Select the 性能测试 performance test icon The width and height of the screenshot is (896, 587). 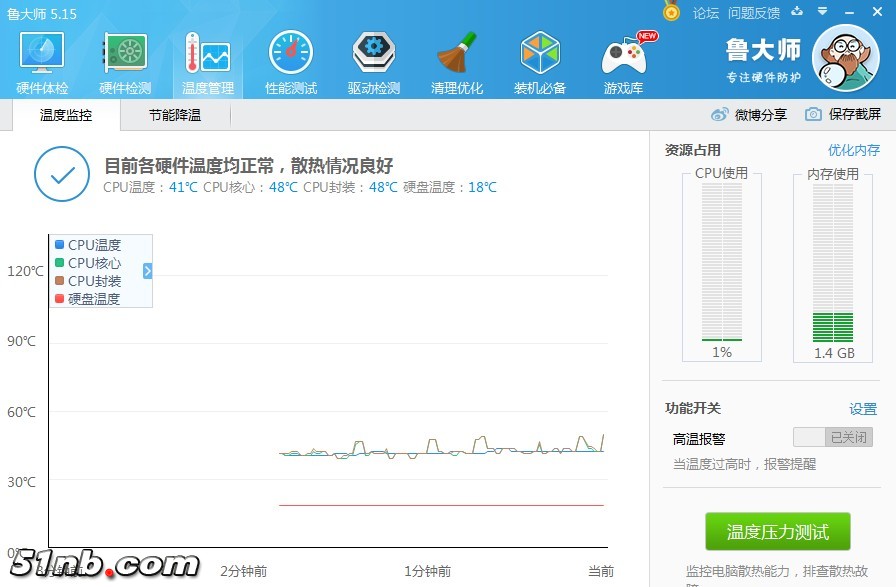click(291, 63)
